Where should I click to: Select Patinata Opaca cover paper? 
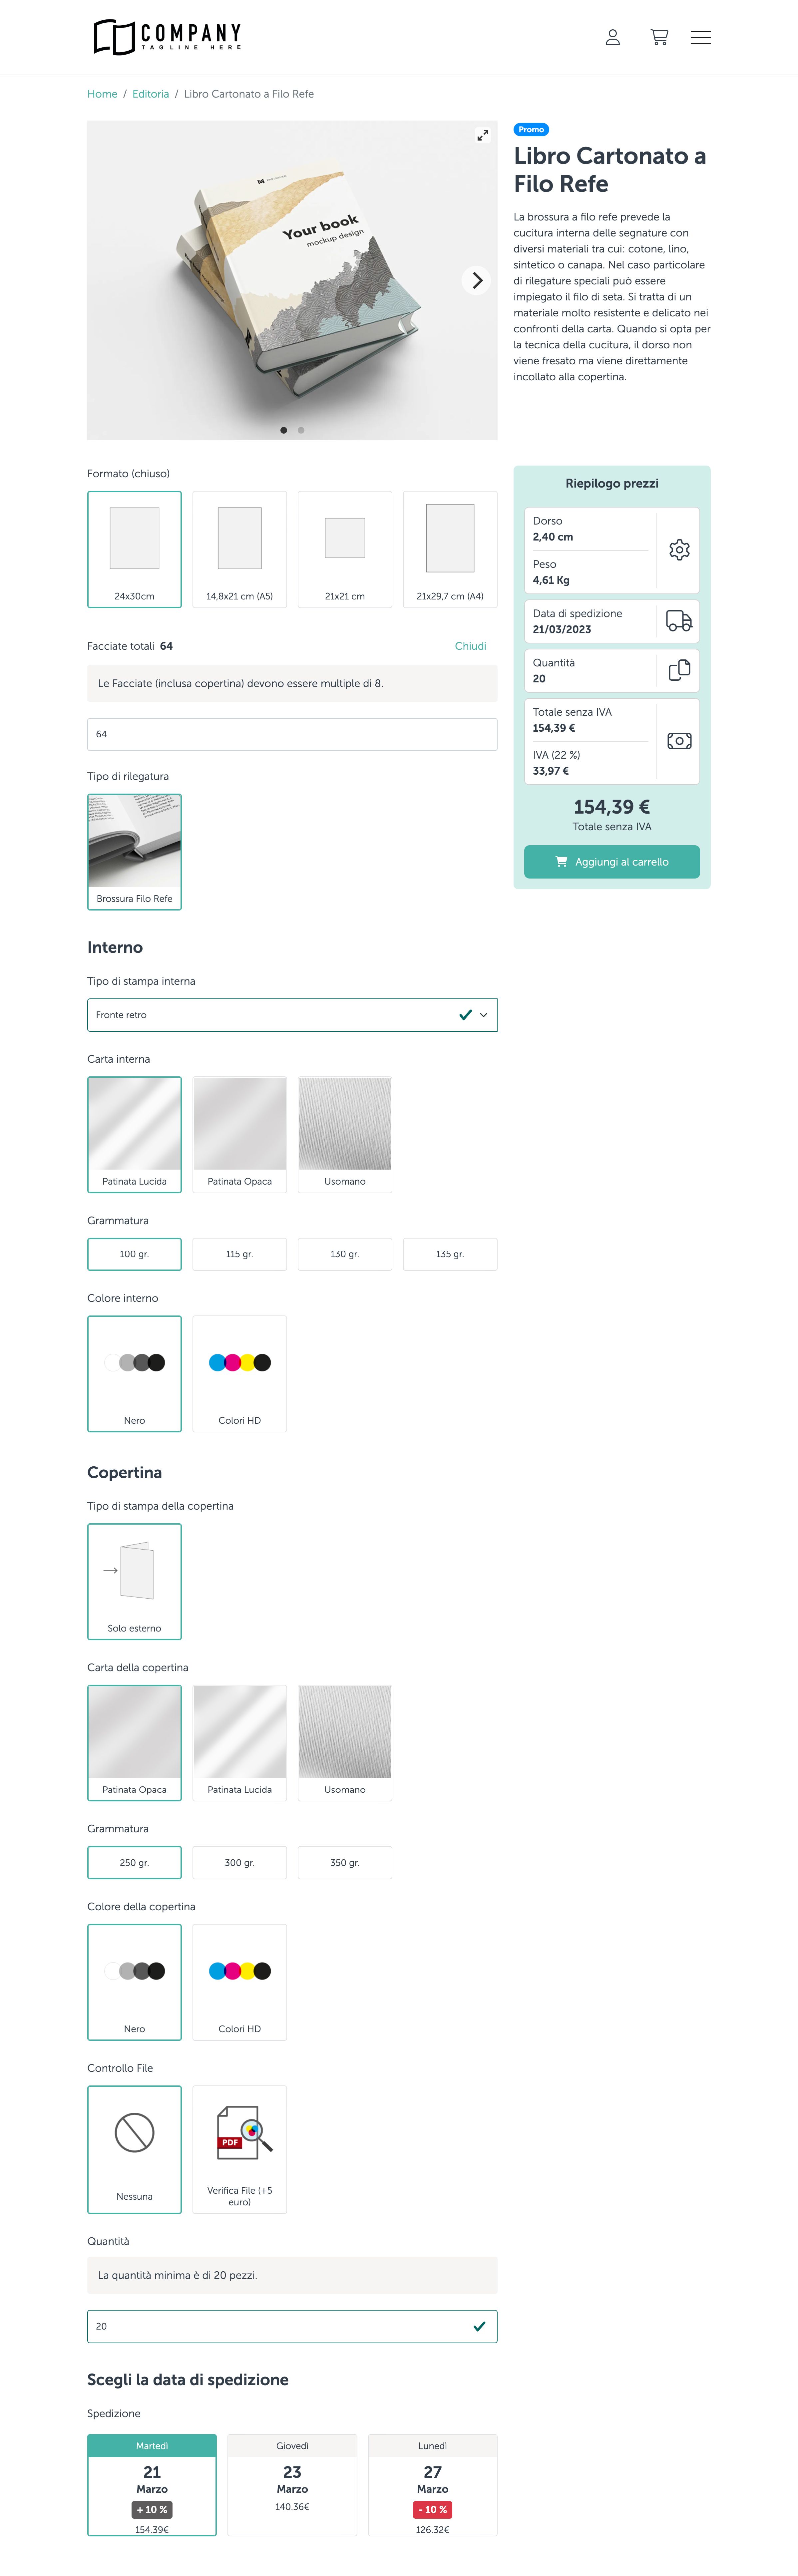[x=134, y=1743]
